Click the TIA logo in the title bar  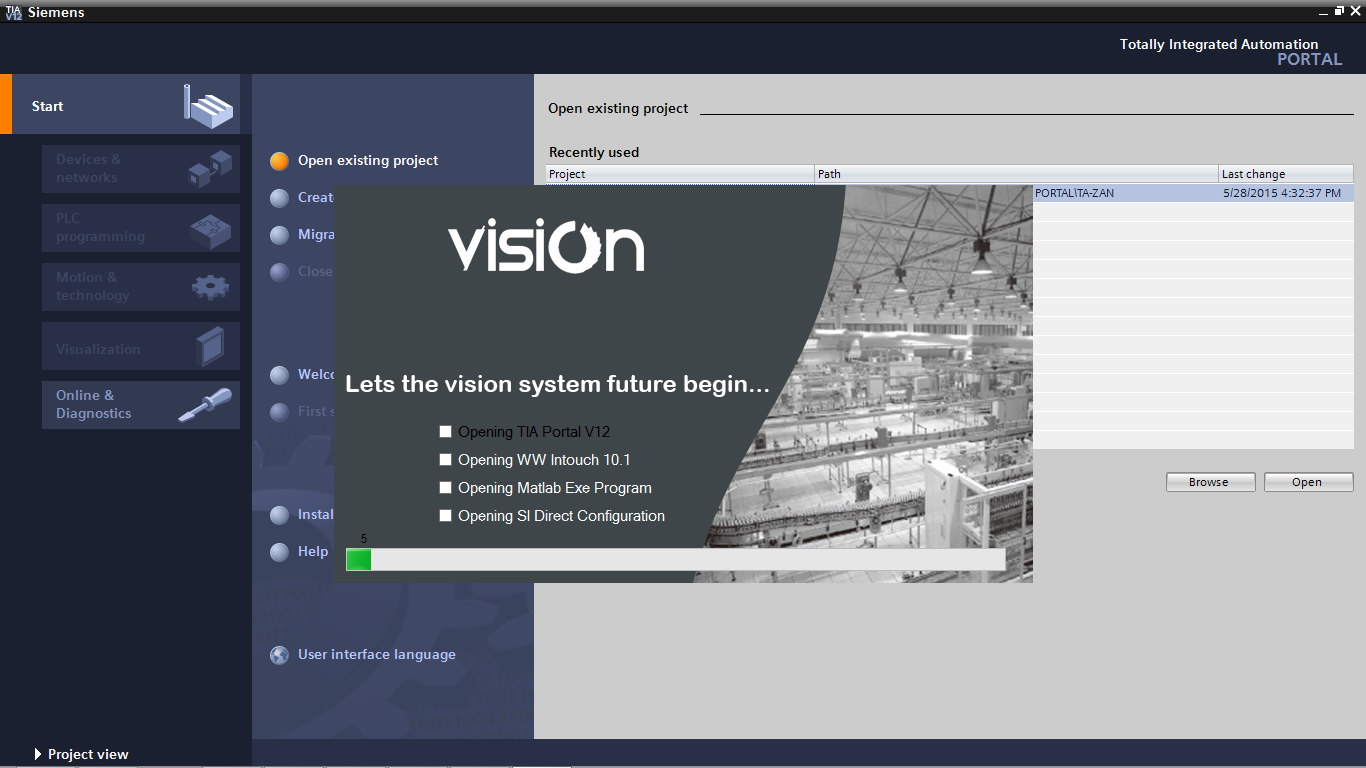[14, 12]
